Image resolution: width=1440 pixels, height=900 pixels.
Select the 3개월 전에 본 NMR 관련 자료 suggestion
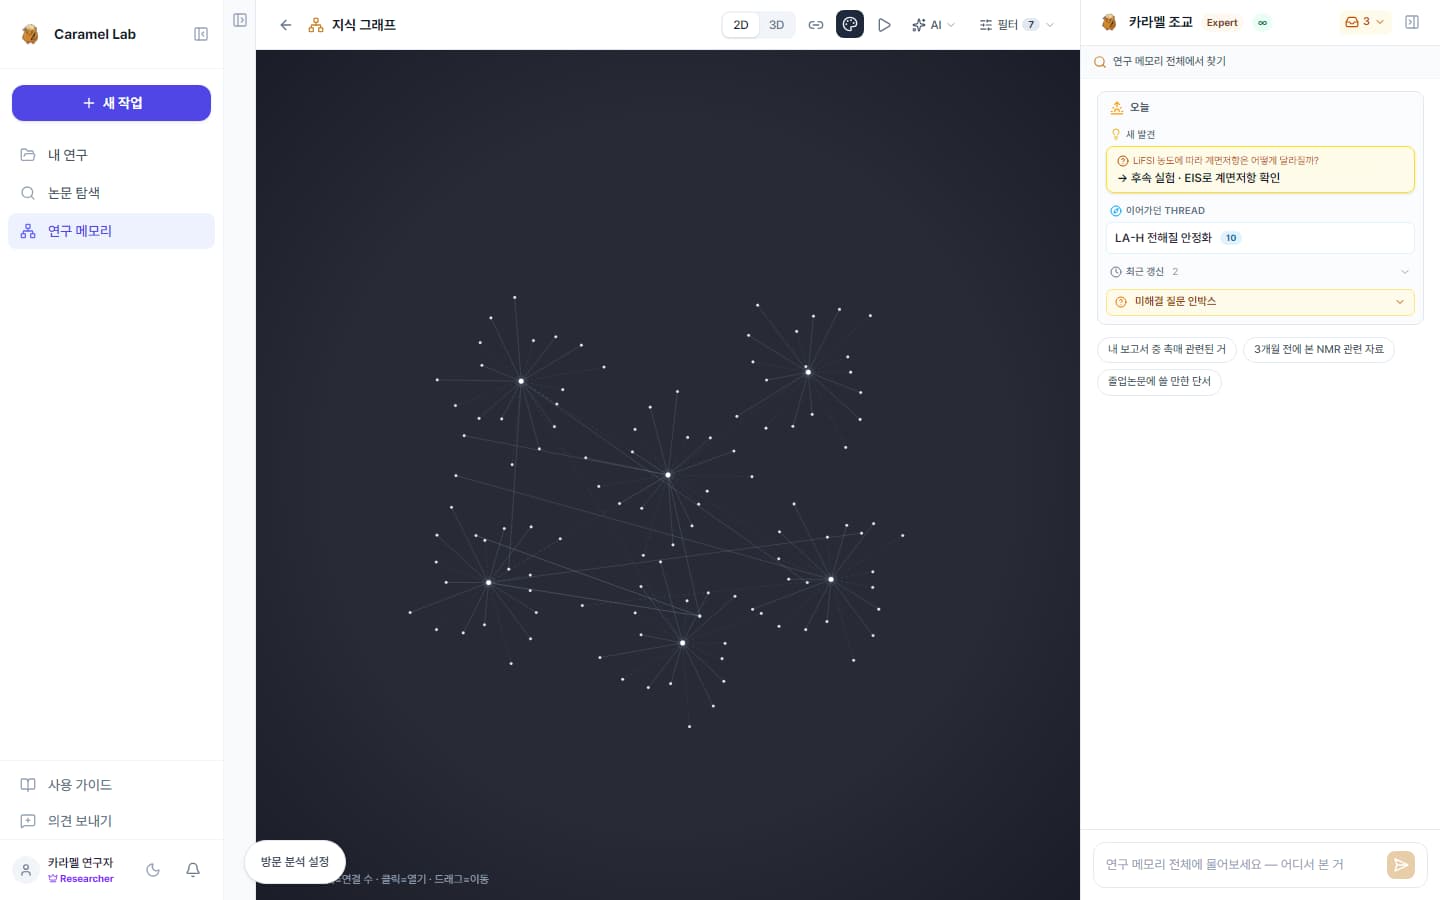[x=1319, y=350]
